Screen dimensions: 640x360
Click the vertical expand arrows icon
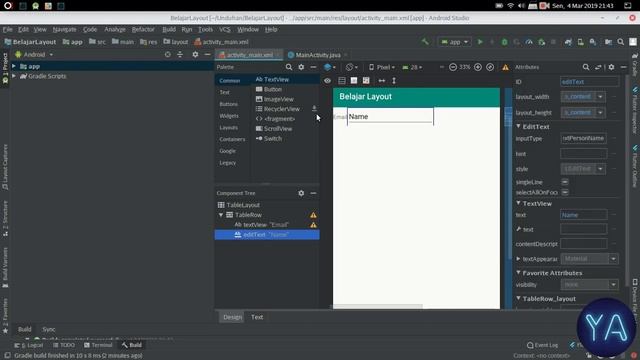click(394, 81)
